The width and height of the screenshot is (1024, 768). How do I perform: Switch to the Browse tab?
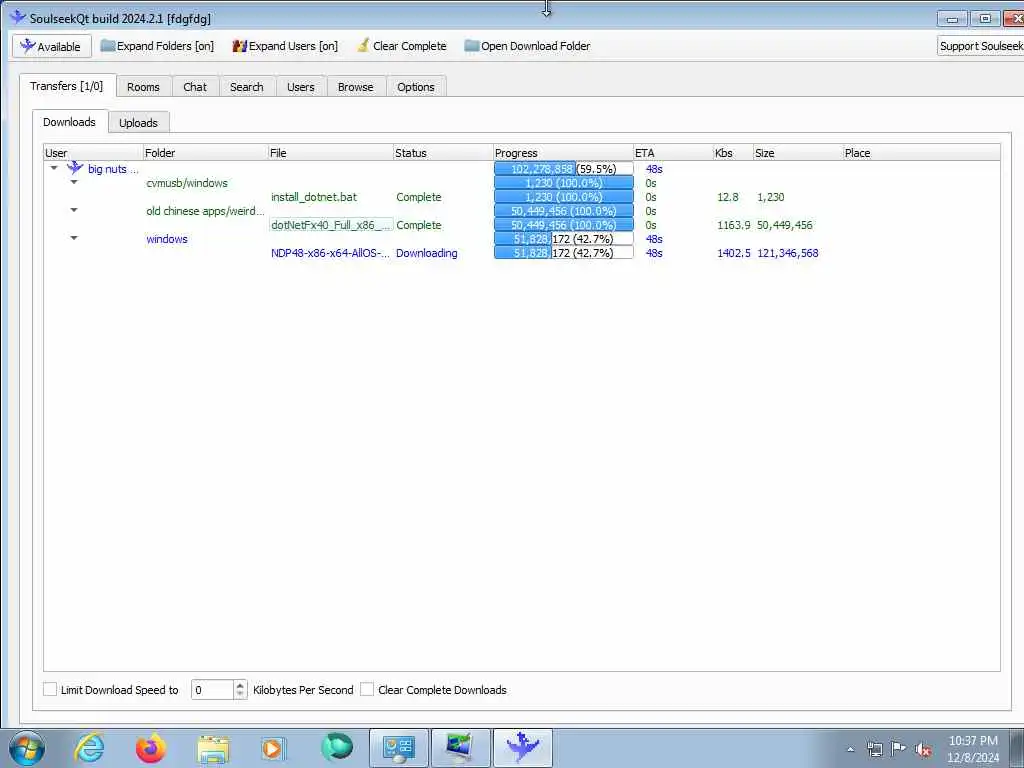(x=355, y=87)
